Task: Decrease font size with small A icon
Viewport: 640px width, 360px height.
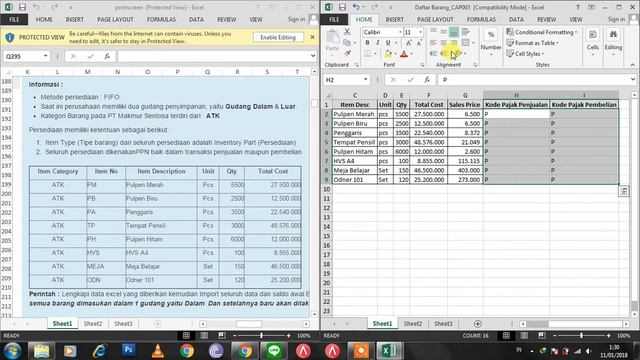Action: click(419, 43)
